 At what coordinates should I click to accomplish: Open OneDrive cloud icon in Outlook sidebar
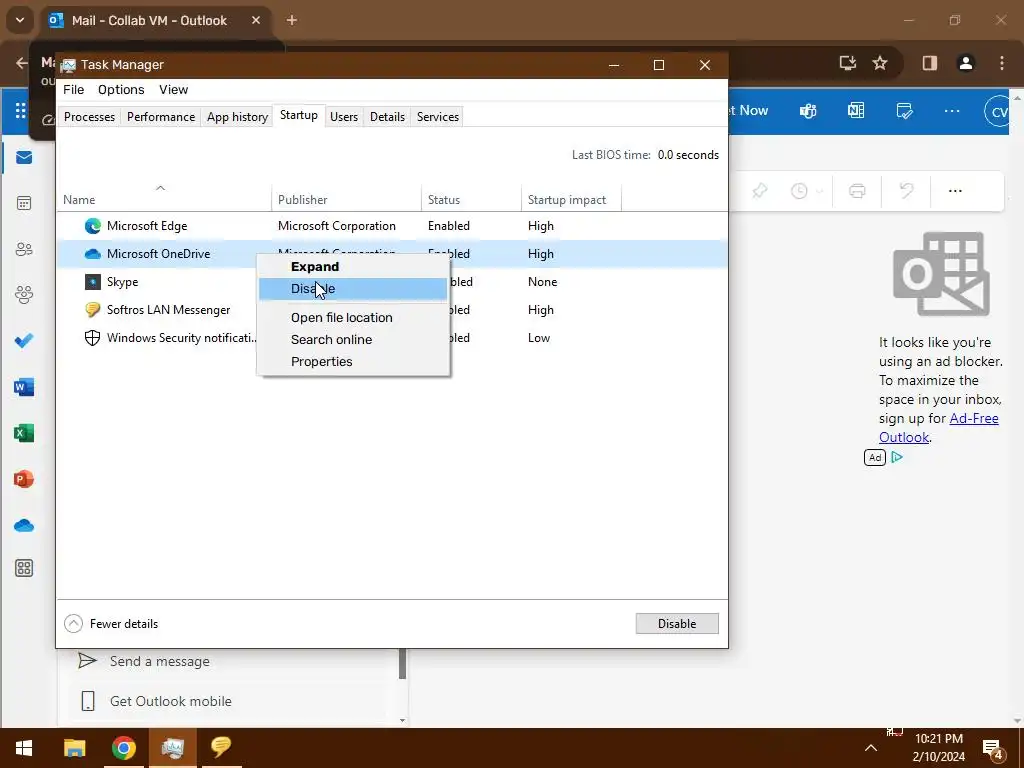click(x=24, y=525)
